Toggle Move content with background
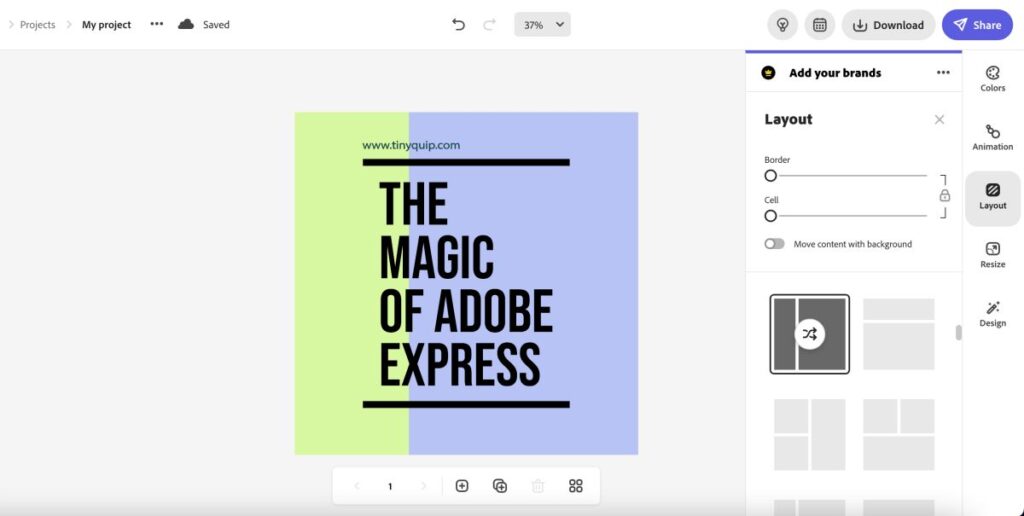Screen dimensions: 1024x516 (x=775, y=244)
